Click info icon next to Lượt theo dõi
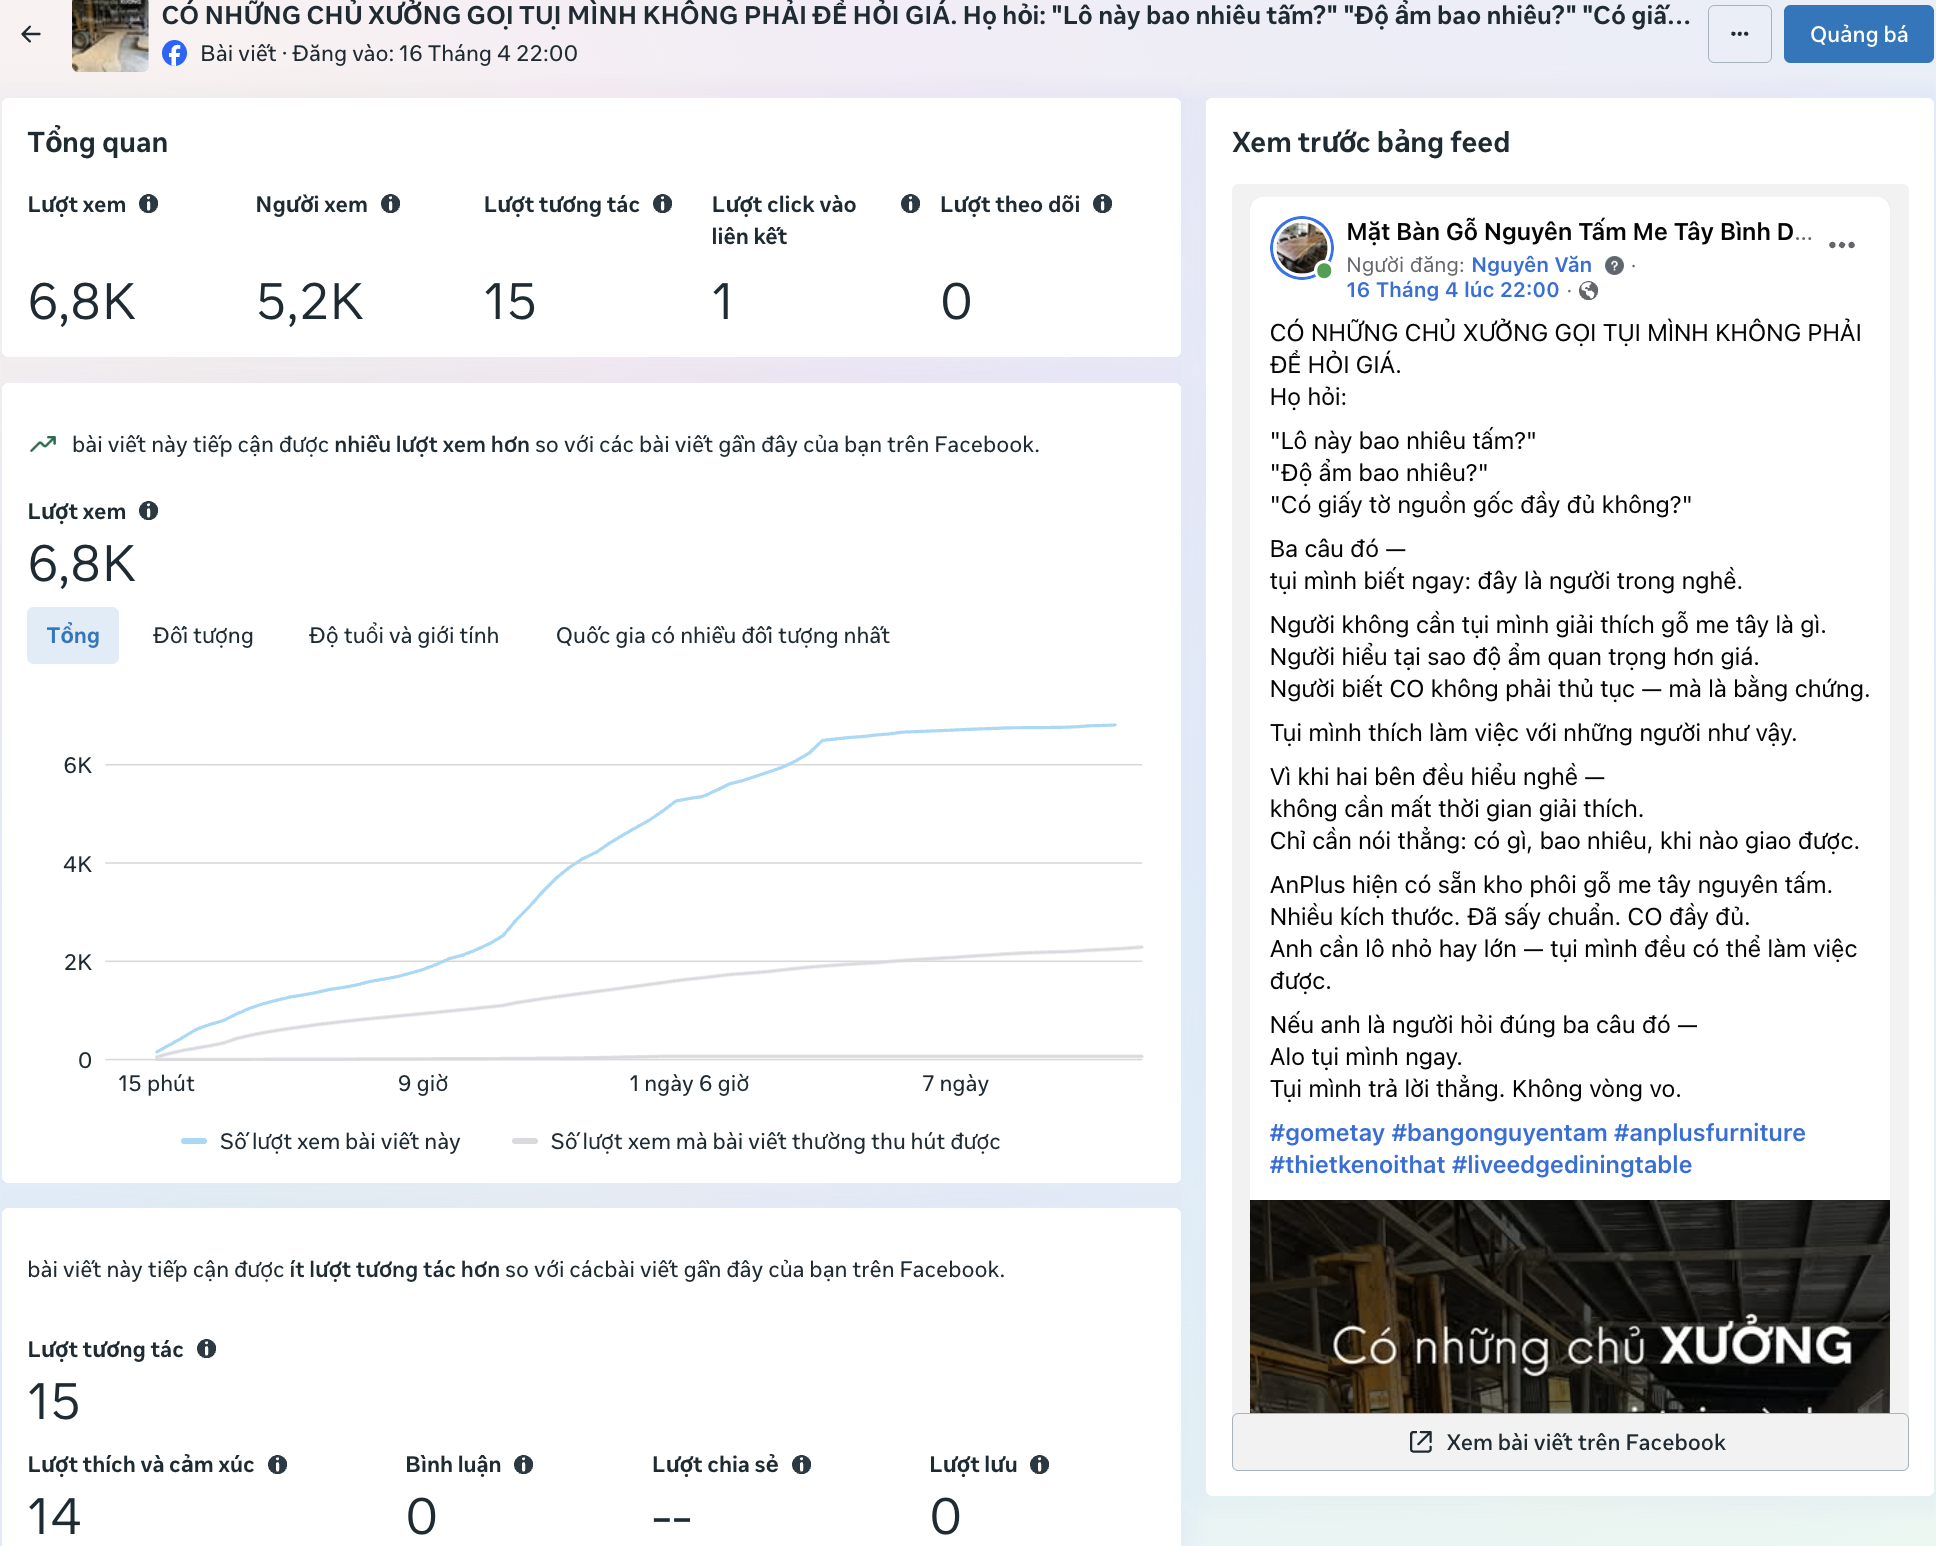 click(x=1103, y=204)
